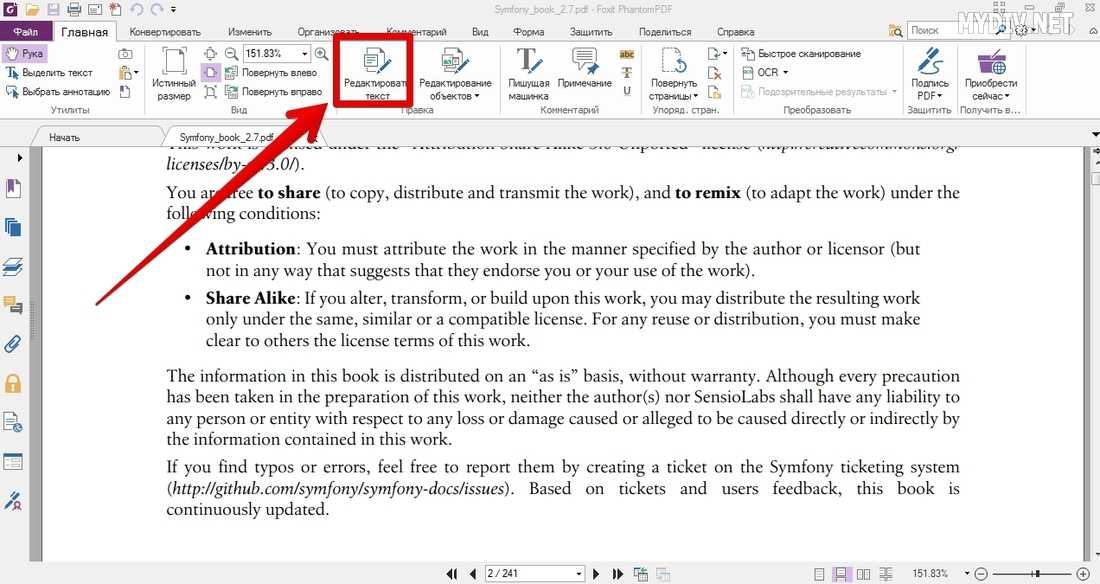Open the Security lock panel in sidebar
1100x584 pixels.
[x=13, y=383]
